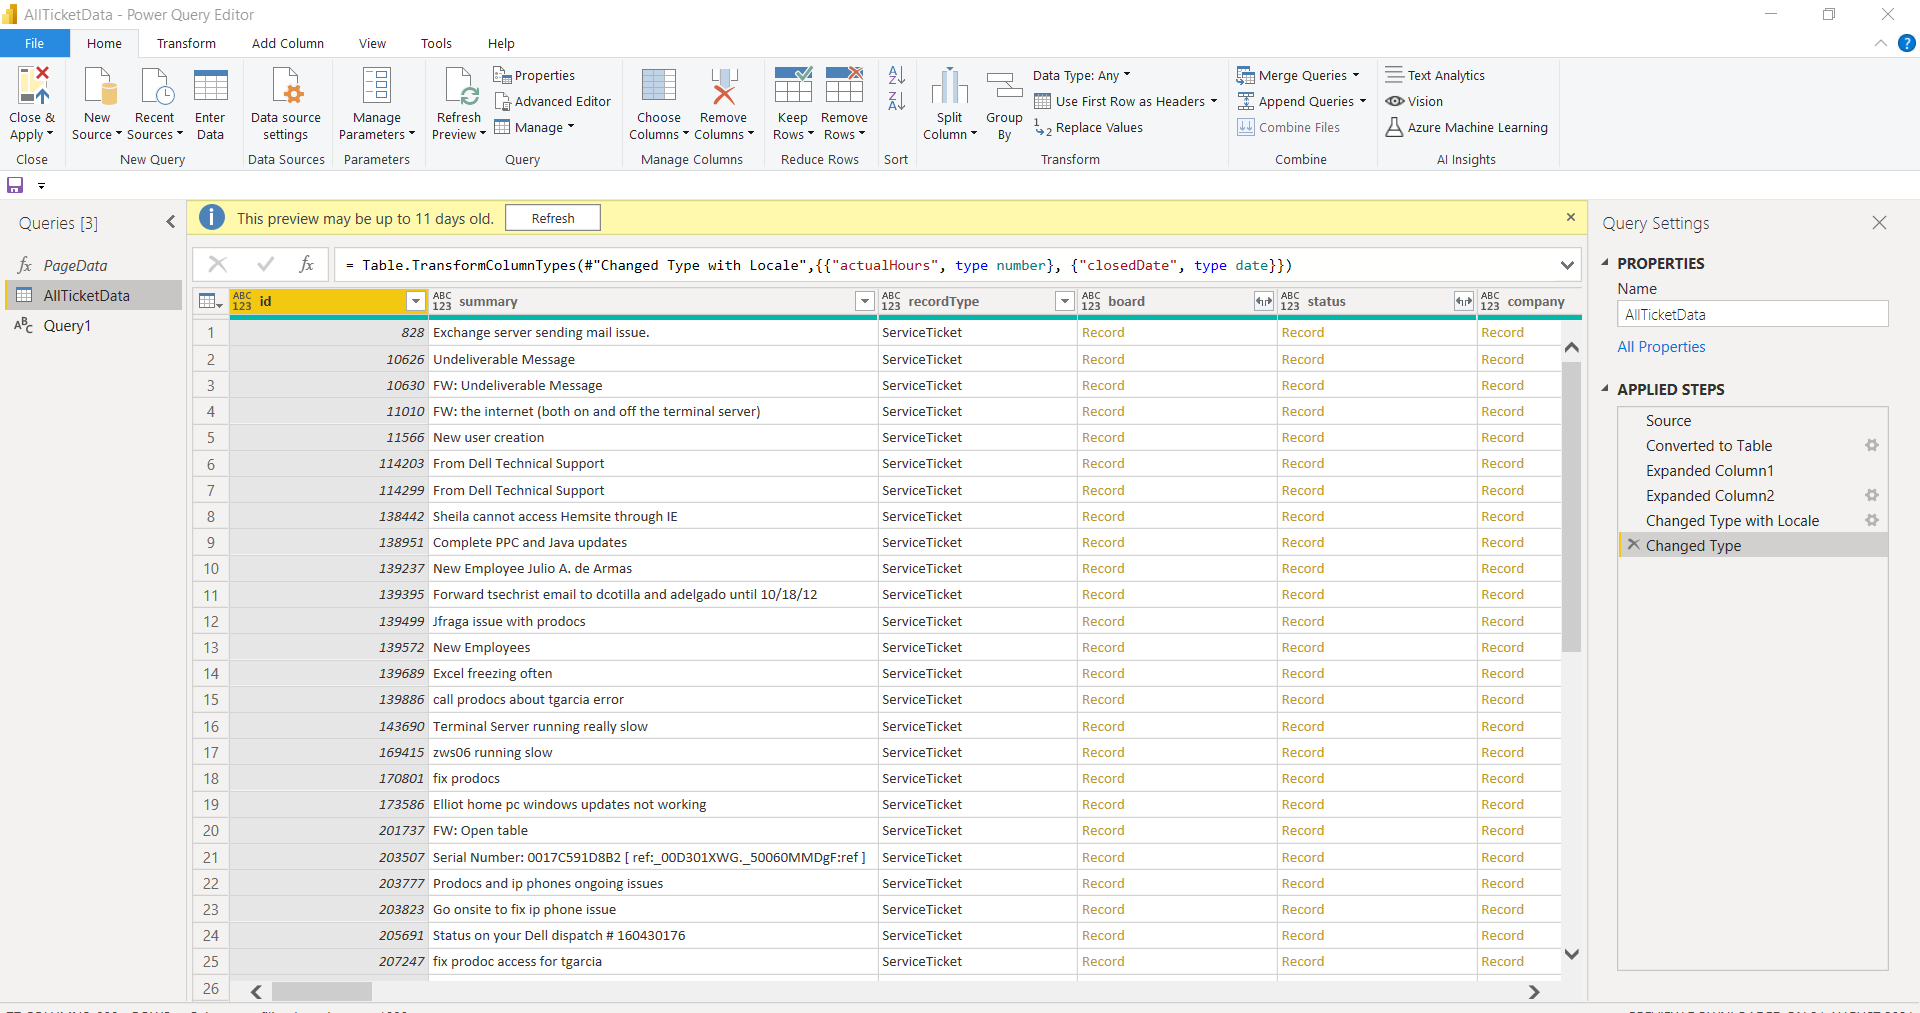This screenshot has height=1013, width=1920.
Task: Click the Refresh button in the warning bar
Action: click(x=553, y=218)
